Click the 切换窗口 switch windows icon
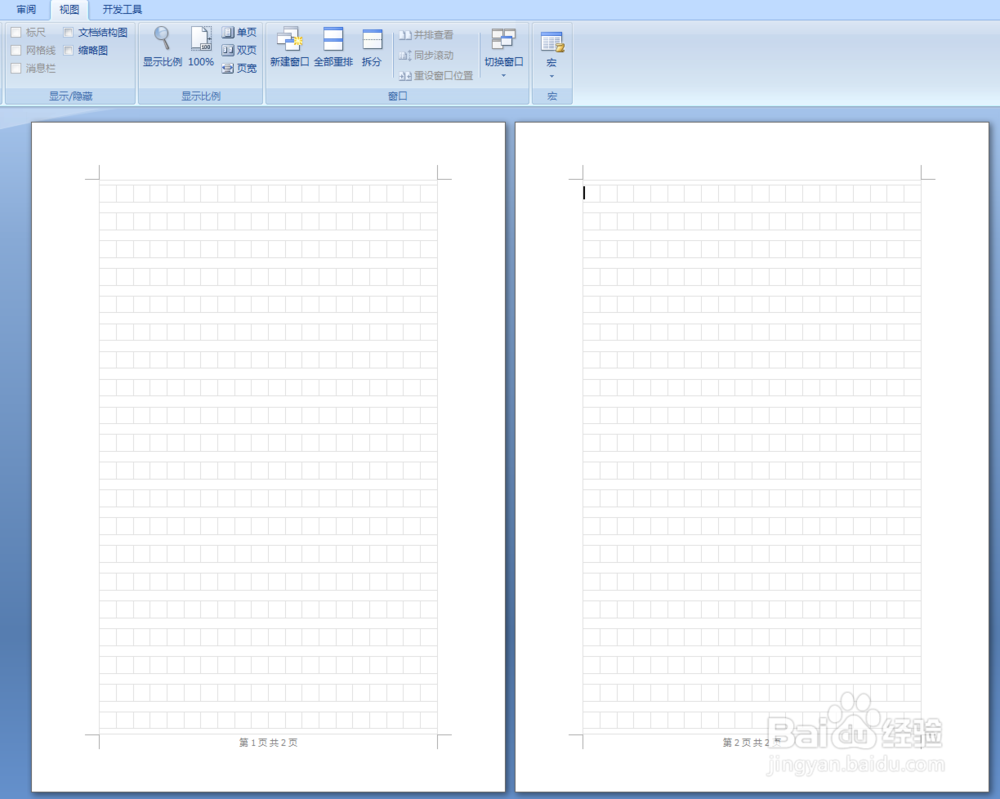Image resolution: width=1000 pixels, height=799 pixels. [x=504, y=41]
